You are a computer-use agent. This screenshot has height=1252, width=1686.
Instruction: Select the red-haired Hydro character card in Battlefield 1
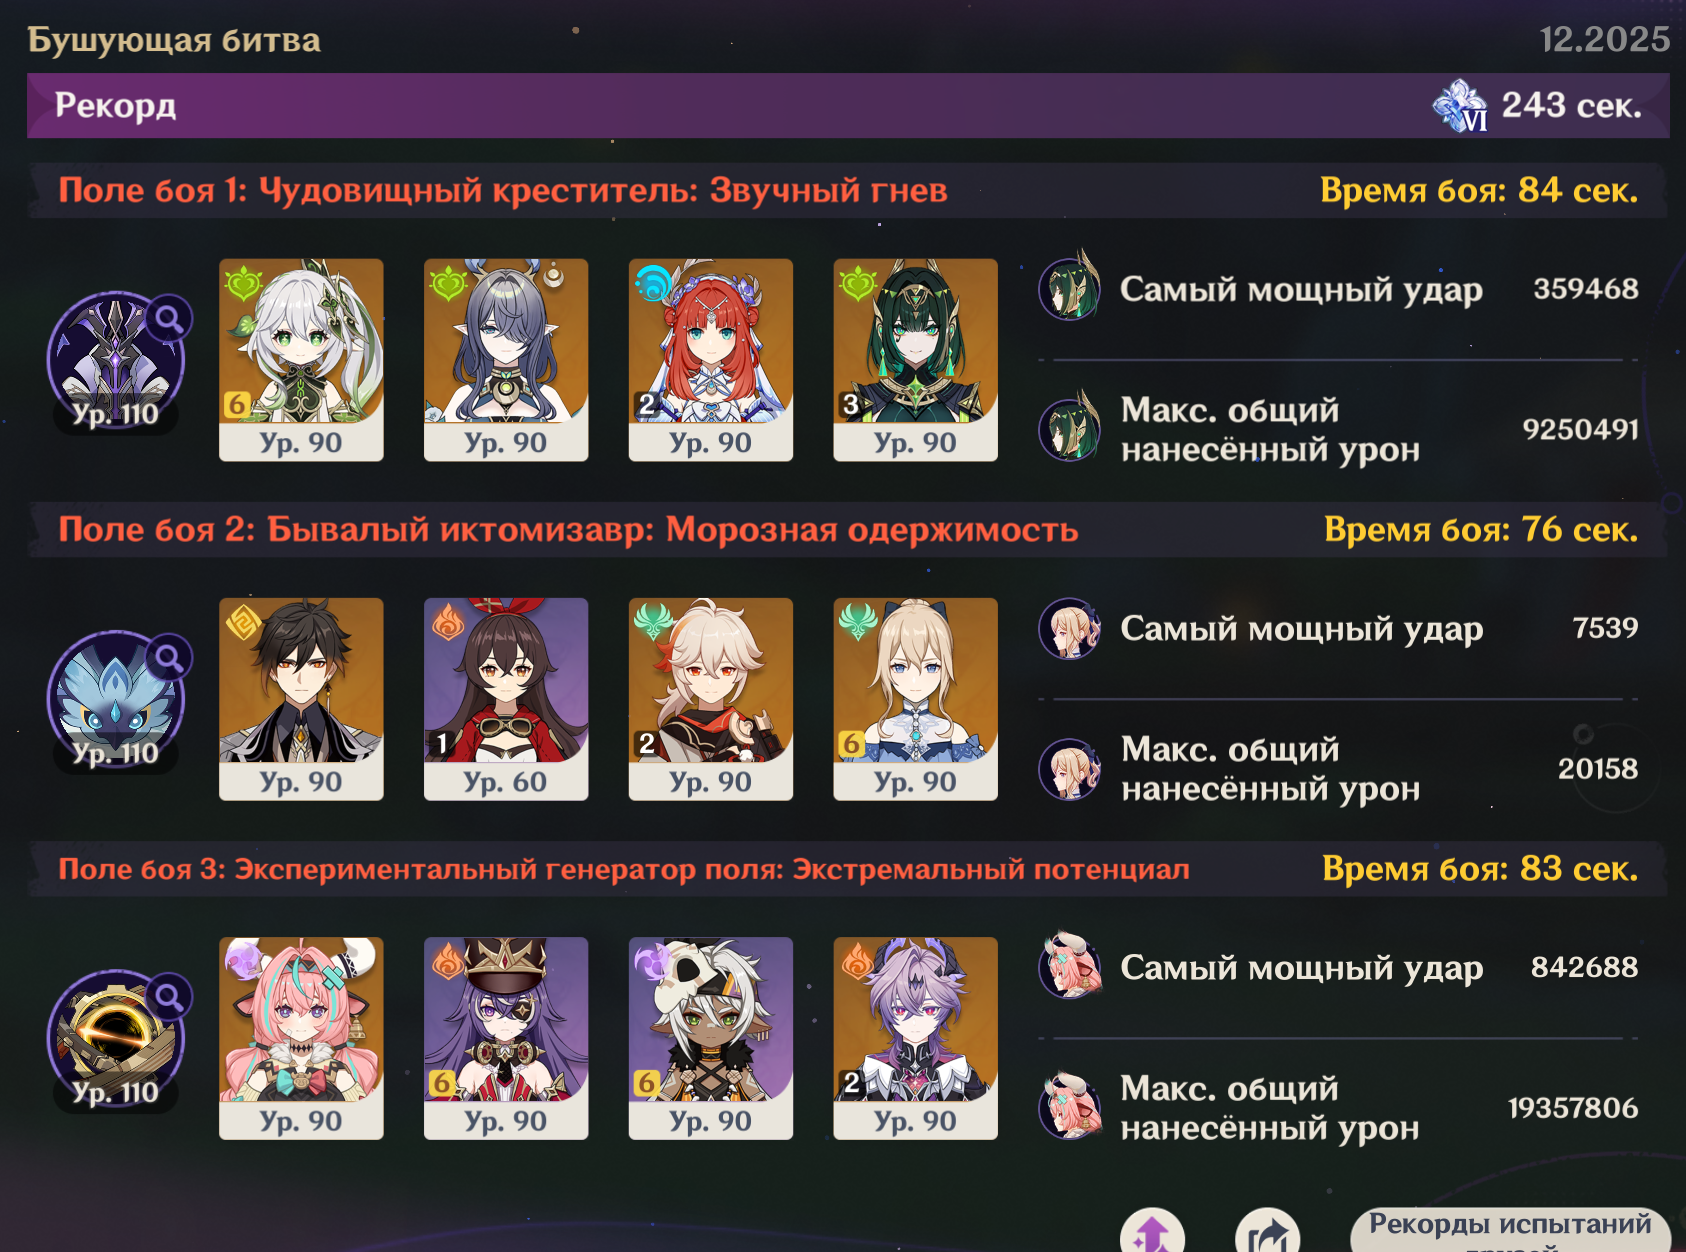pos(711,360)
